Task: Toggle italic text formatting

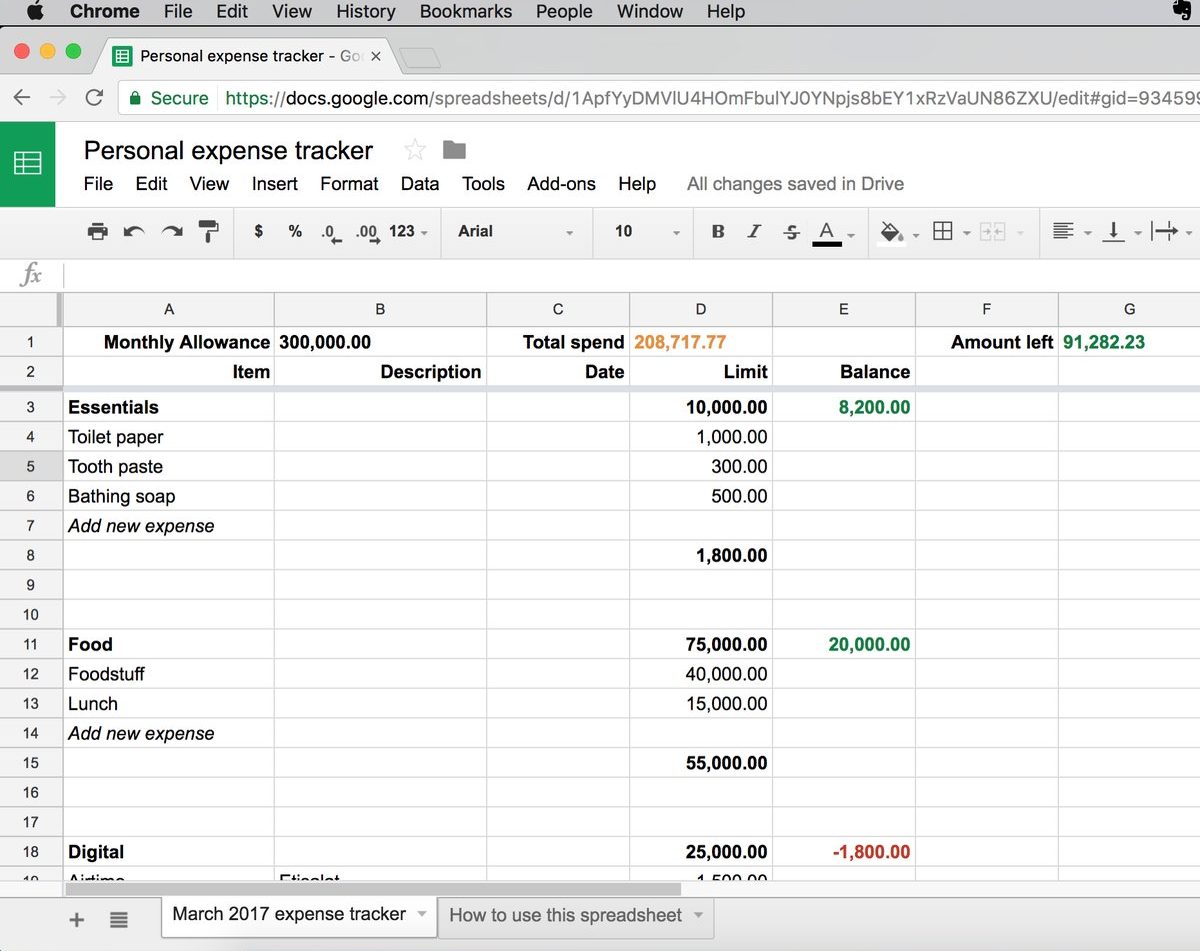Action: point(754,231)
